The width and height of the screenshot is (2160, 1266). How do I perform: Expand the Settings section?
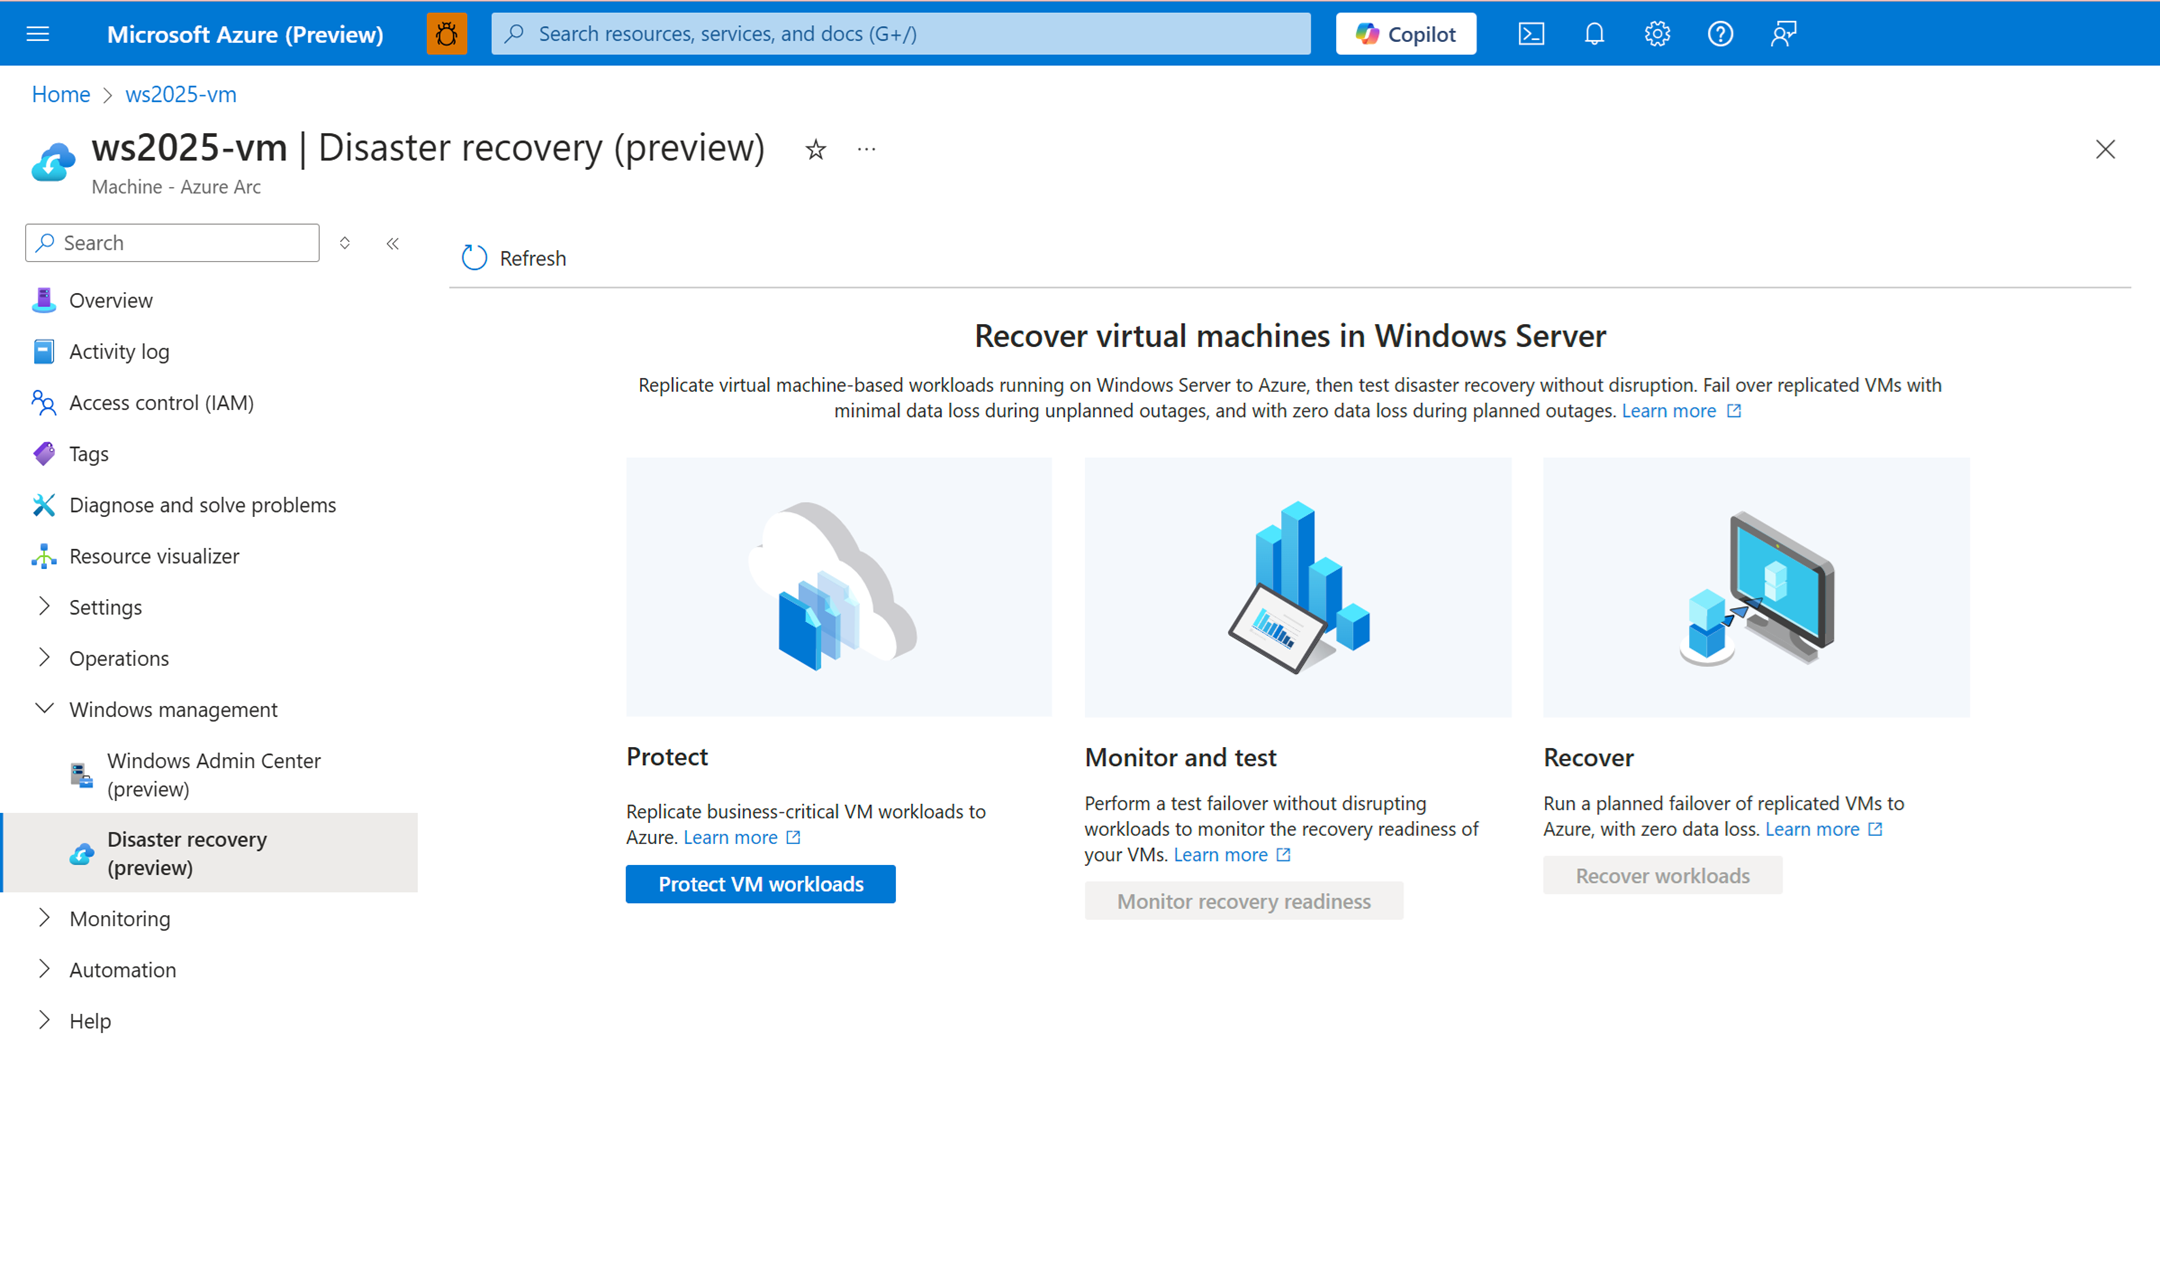(105, 607)
